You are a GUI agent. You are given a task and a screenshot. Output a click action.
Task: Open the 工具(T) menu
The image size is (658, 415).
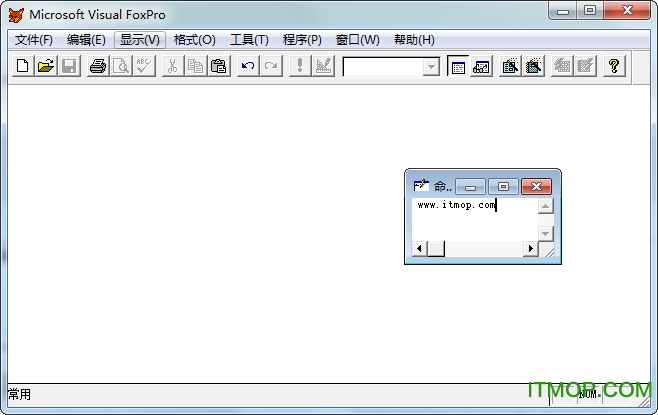(x=249, y=40)
